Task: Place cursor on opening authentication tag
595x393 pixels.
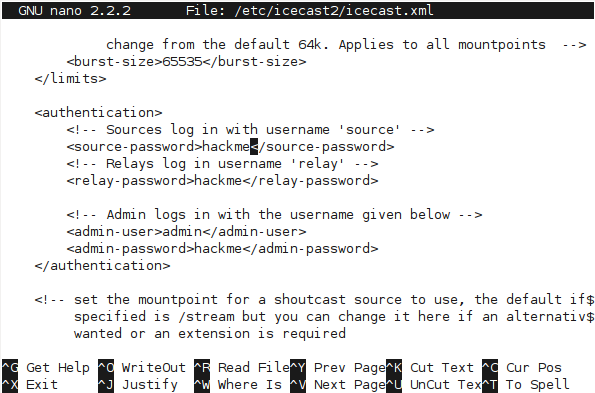Action: pos(98,113)
